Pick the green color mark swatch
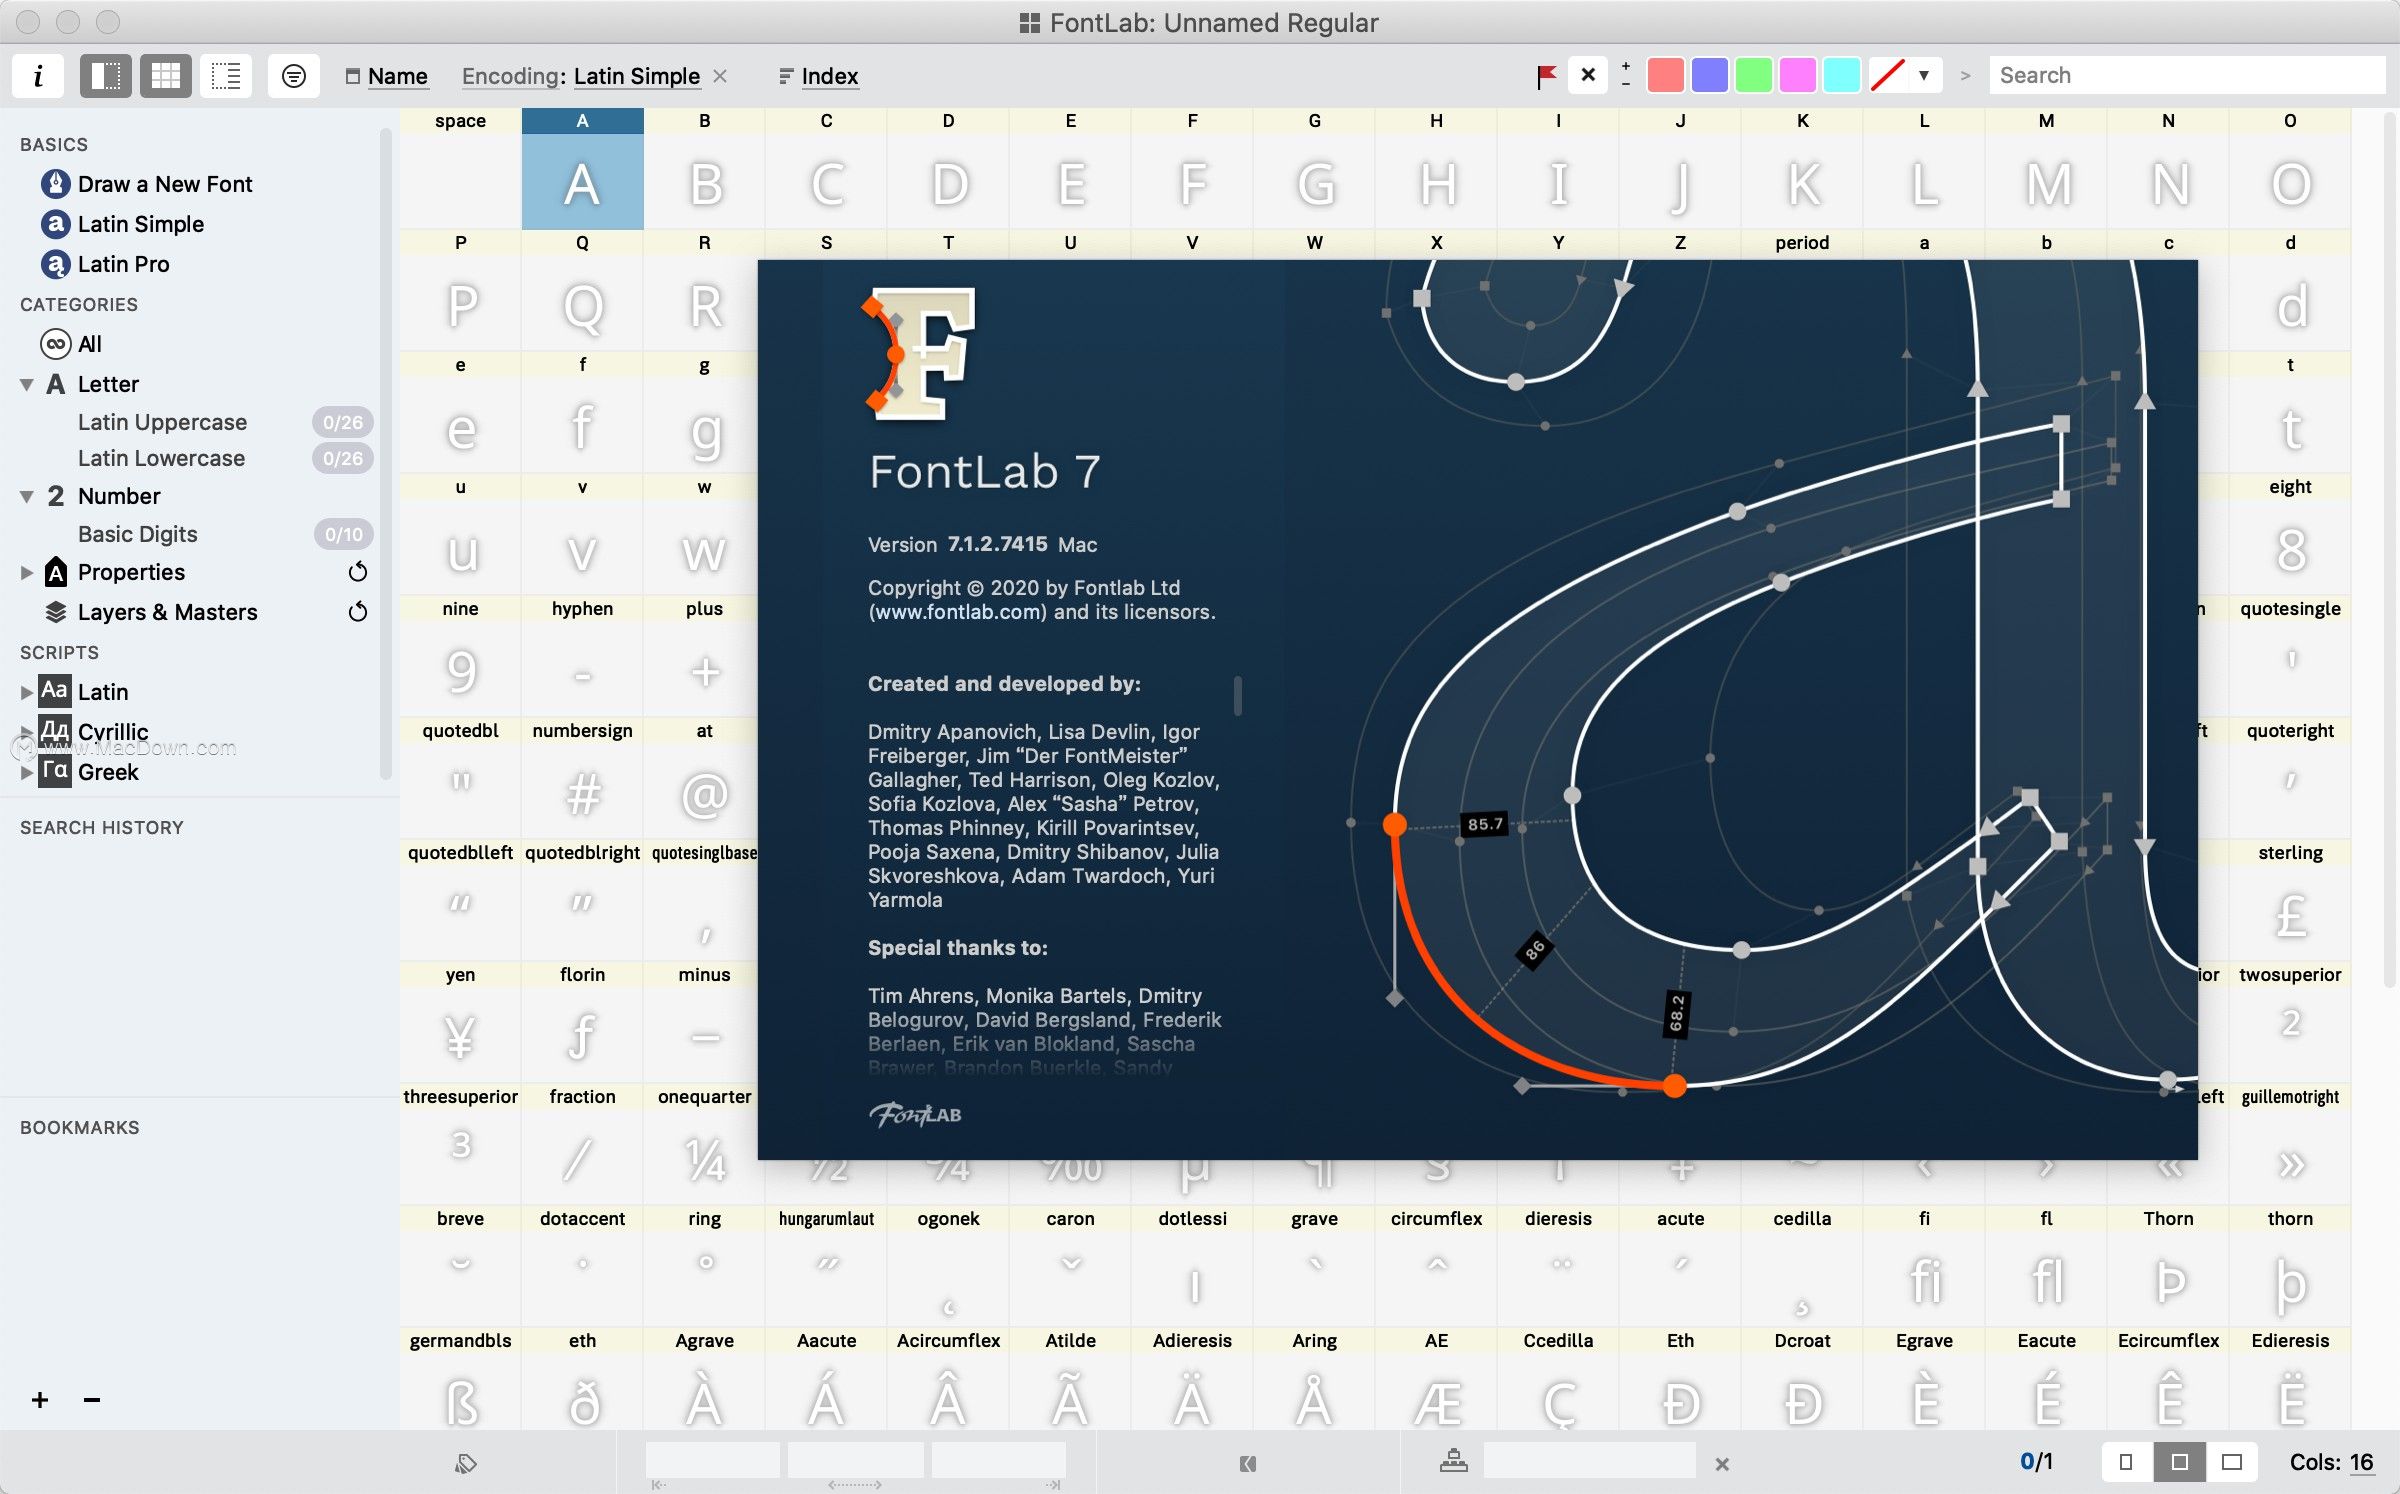 [1754, 75]
